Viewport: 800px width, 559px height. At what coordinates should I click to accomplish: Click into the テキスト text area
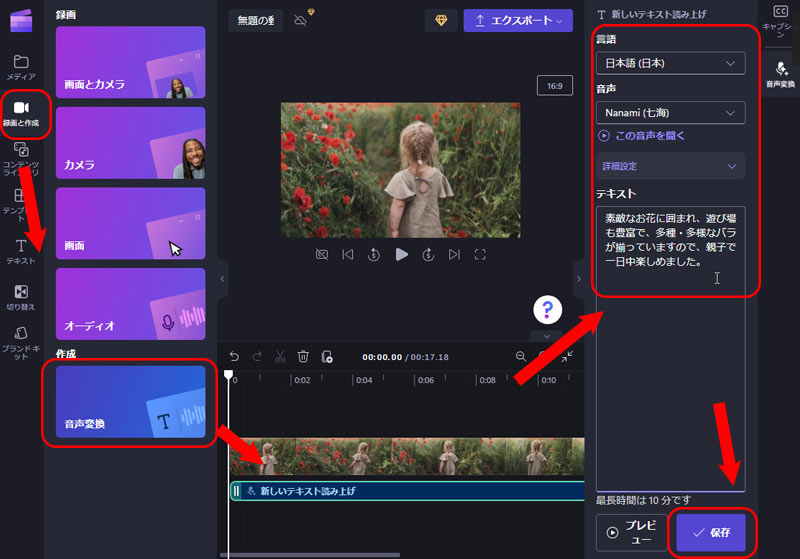pyautogui.click(x=670, y=349)
